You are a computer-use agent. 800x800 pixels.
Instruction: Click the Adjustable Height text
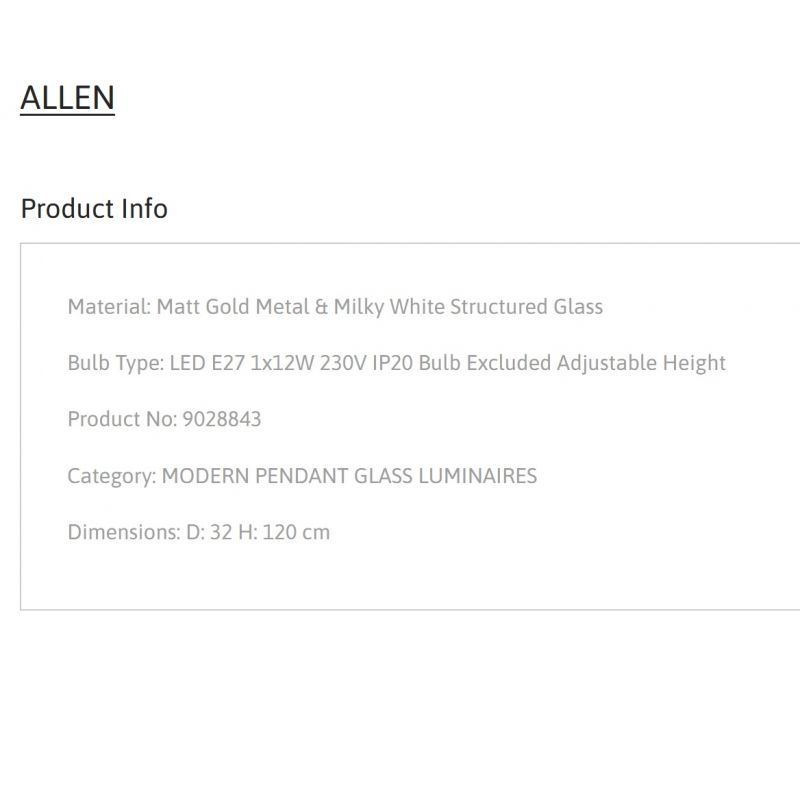641,363
